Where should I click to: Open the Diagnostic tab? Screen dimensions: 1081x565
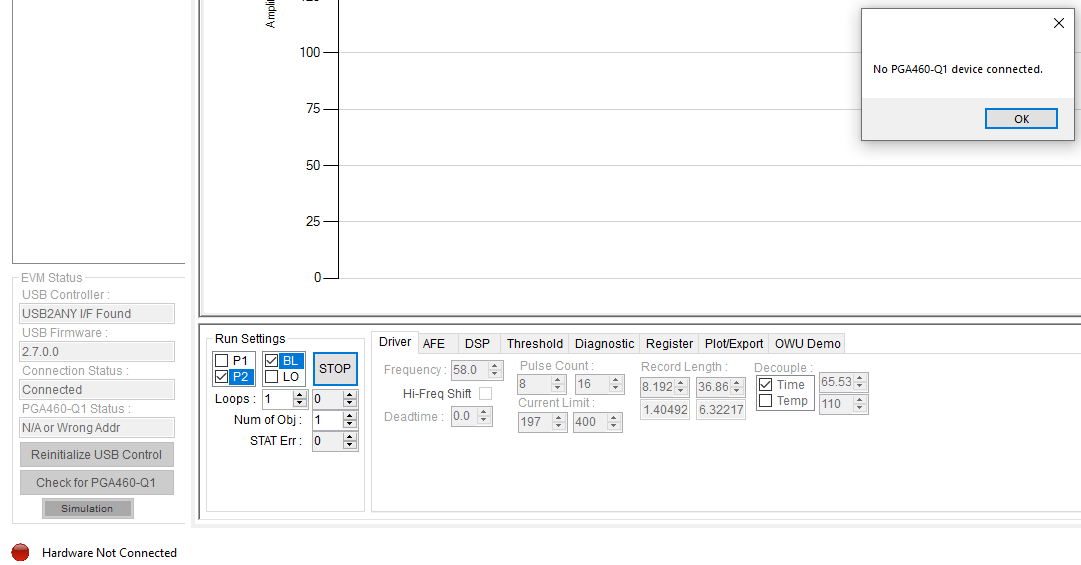[x=605, y=343]
